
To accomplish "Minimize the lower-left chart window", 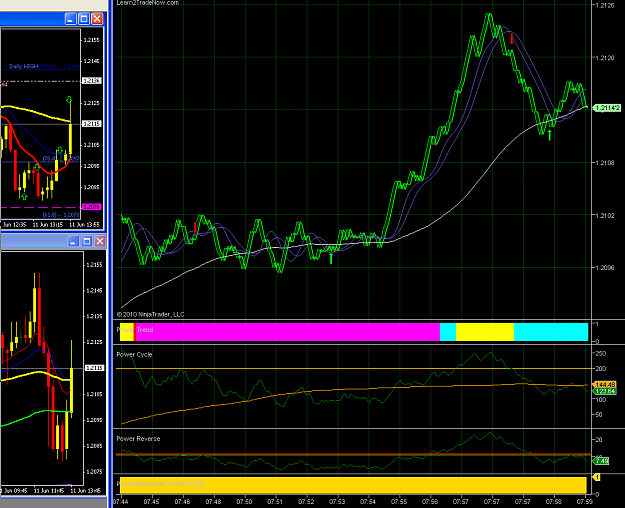I will 73,241.
